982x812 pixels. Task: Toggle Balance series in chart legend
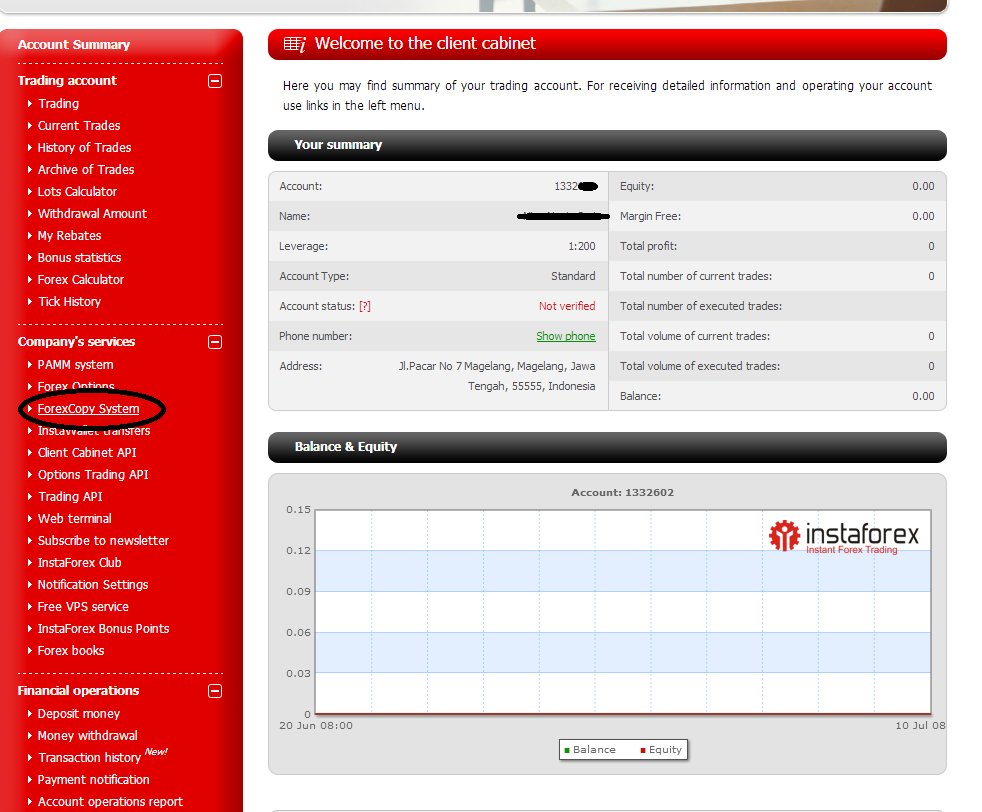click(590, 749)
